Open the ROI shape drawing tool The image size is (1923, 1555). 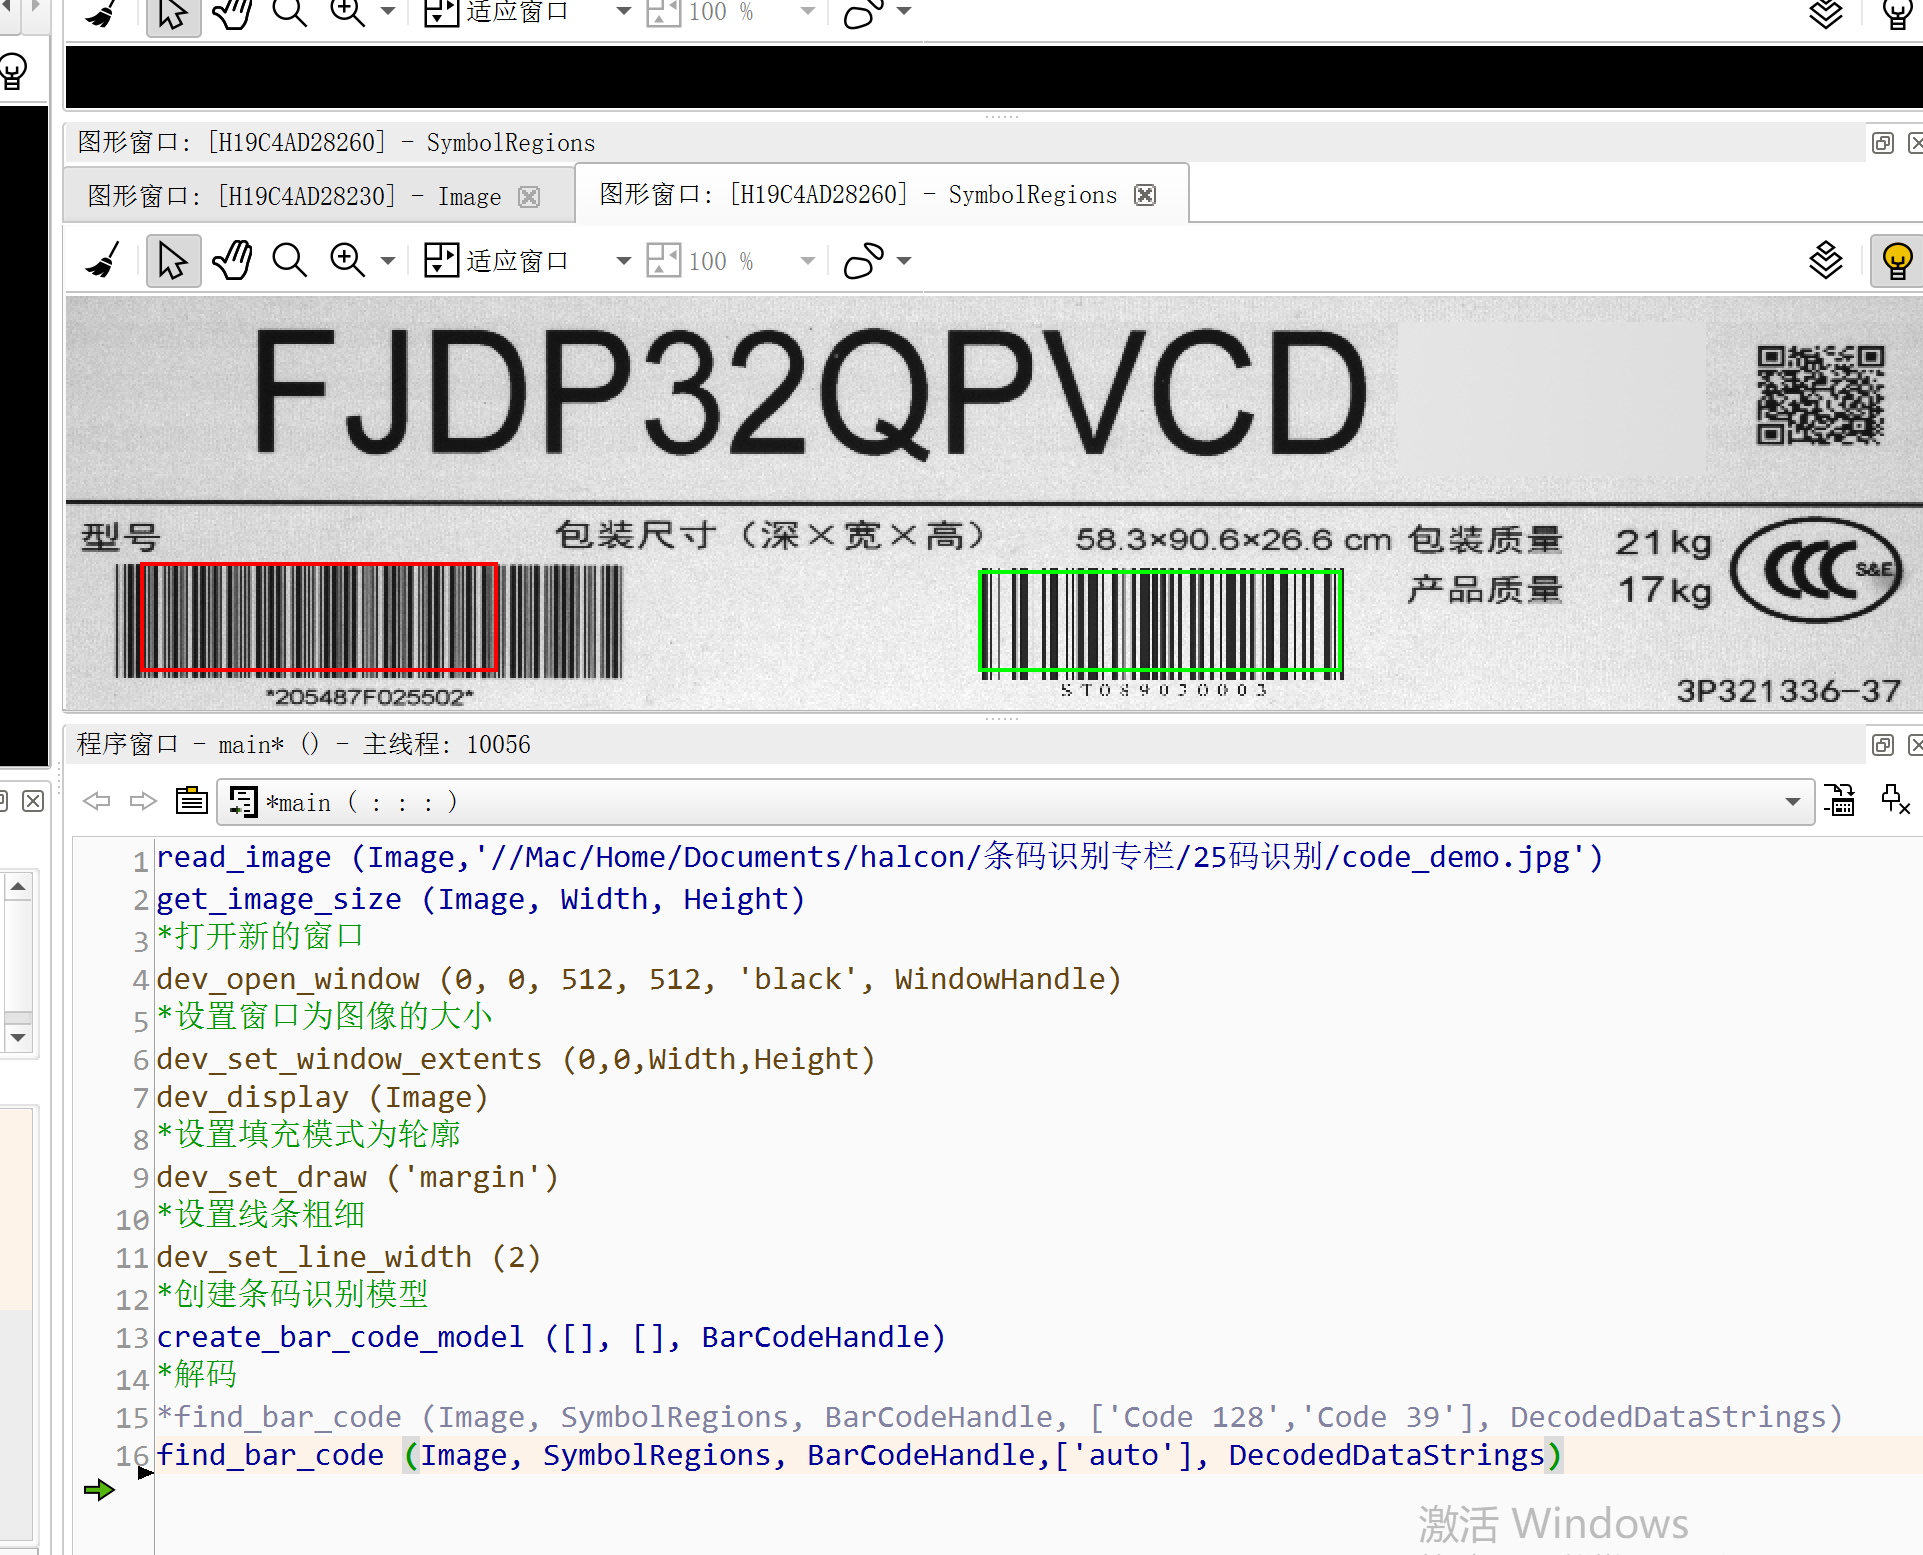click(x=864, y=260)
